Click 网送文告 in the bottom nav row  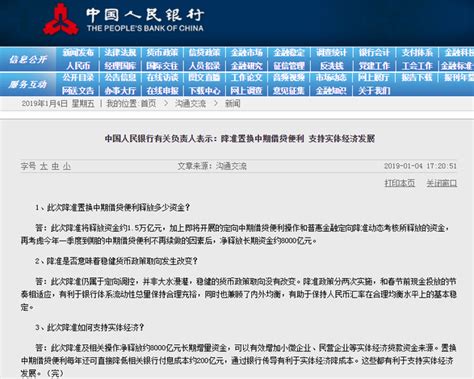tap(78, 91)
